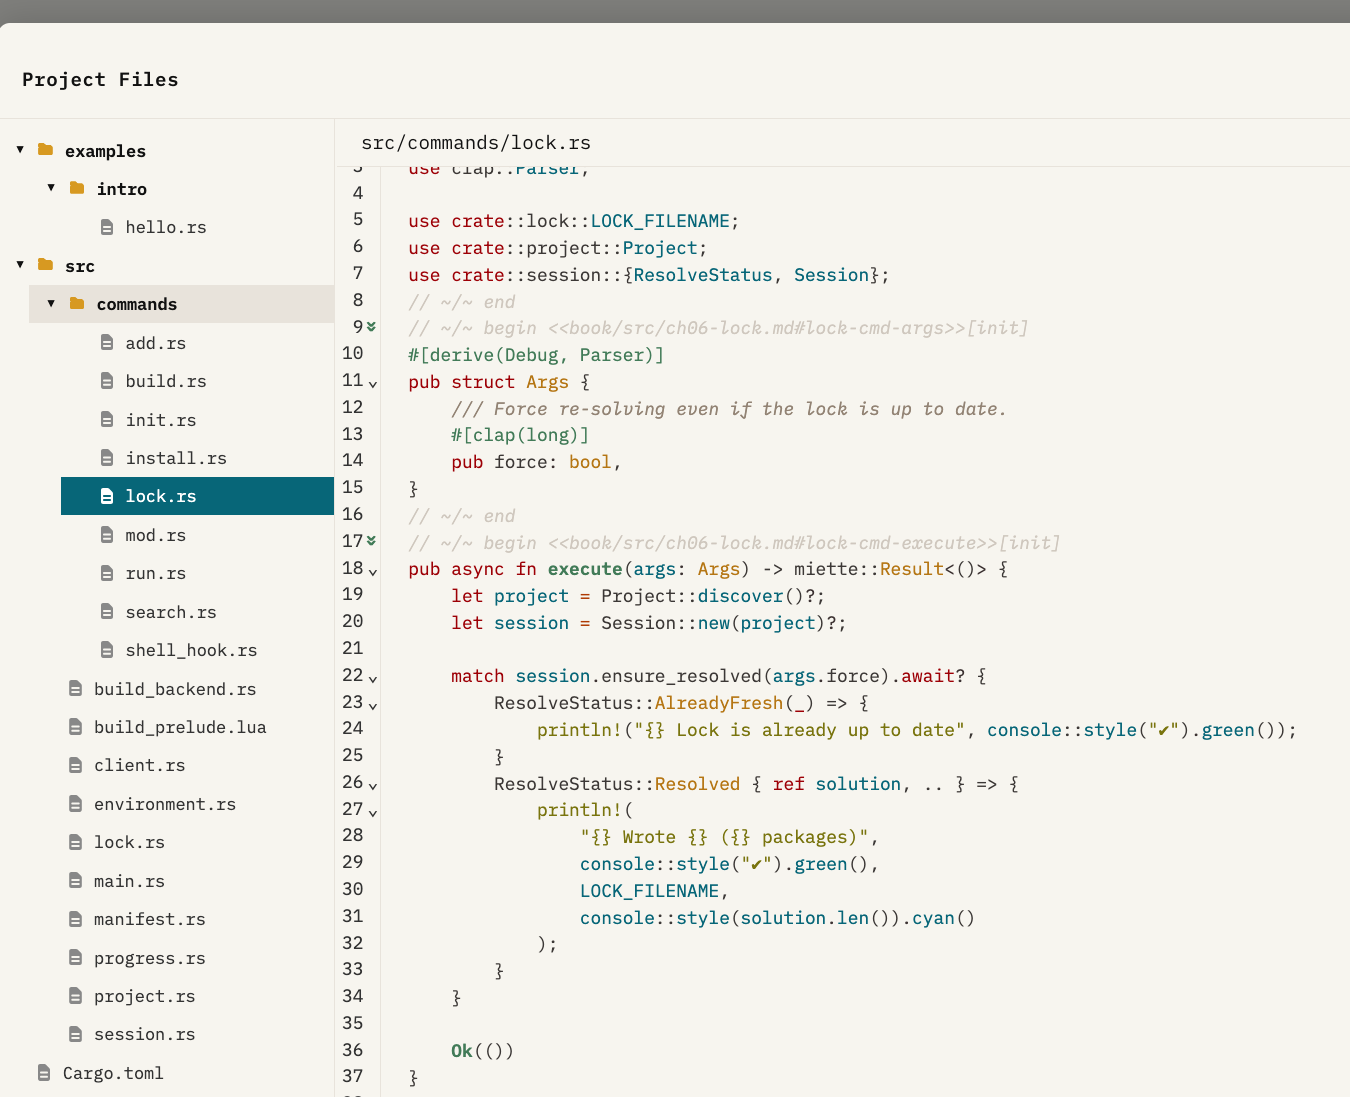Collapse the examples folder tree arrow
This screenshot has width=1350, height=1097.
pos(20,150)
